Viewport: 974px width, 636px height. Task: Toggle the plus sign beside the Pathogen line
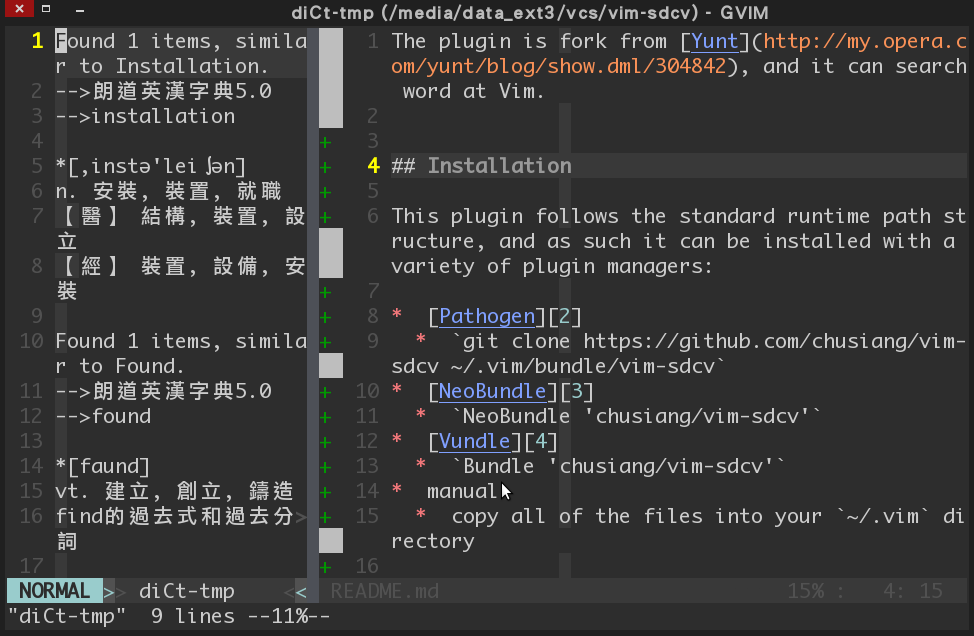(x=324, y=315)
